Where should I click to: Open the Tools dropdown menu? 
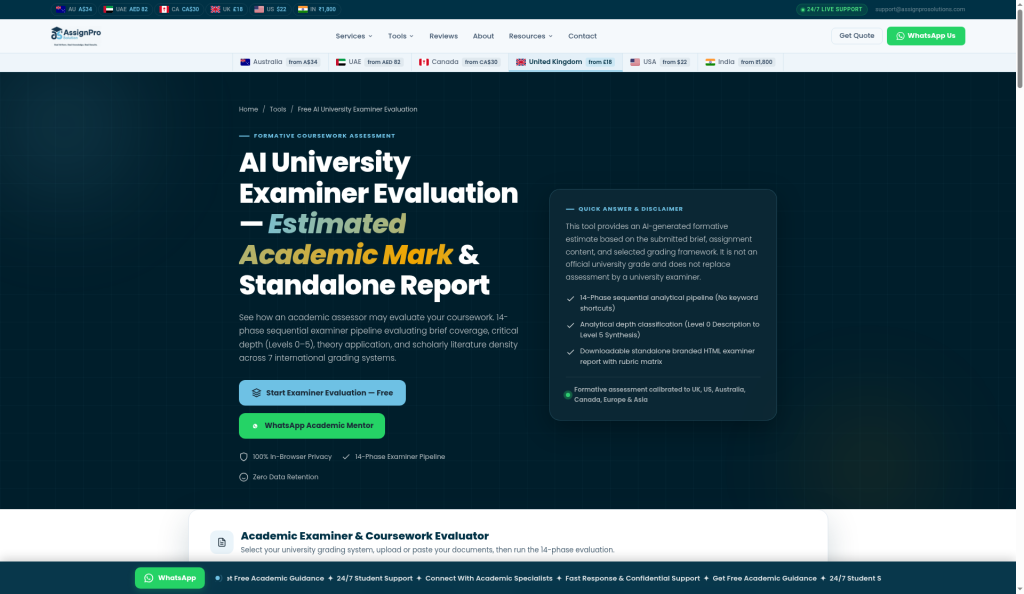[400, 36]
